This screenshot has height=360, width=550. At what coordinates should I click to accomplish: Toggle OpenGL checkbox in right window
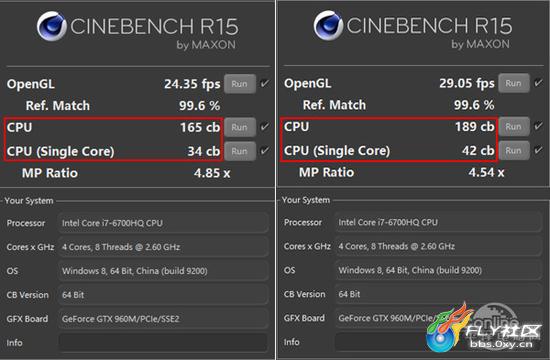click(x=538, y=83)
